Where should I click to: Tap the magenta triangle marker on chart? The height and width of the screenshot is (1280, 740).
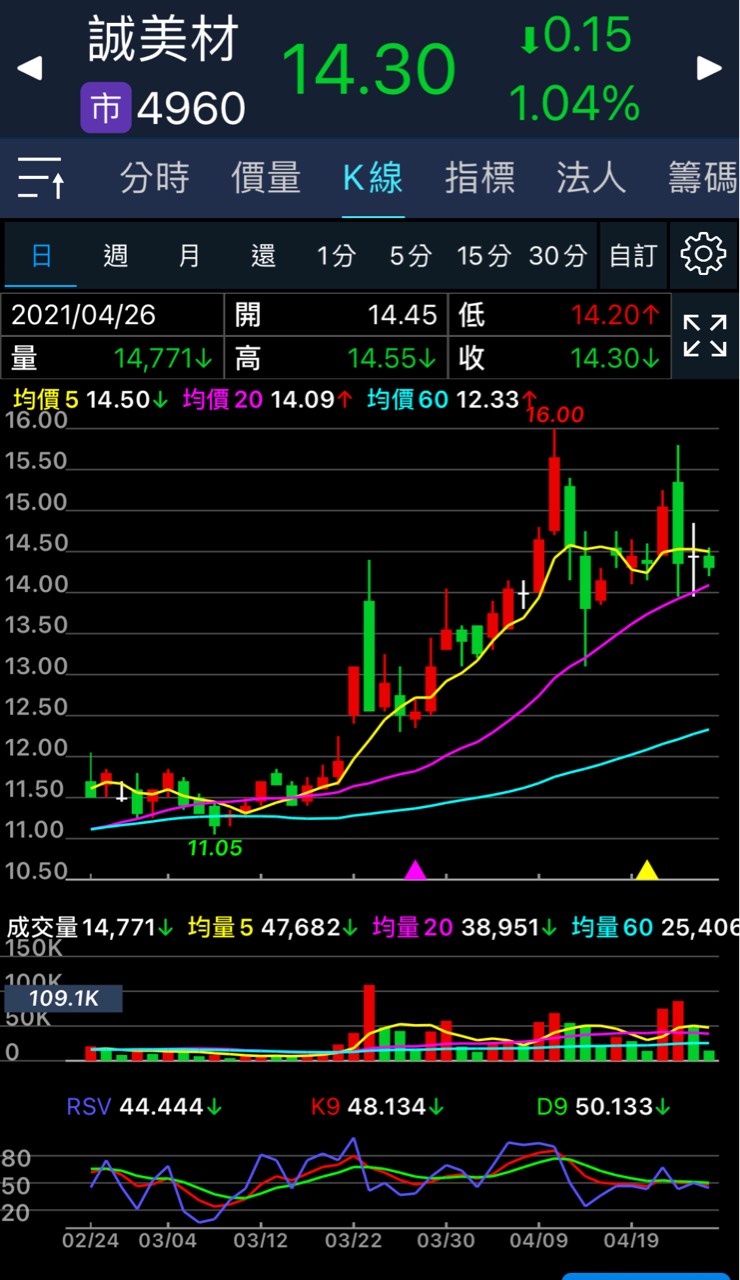click(x=415, y=870)
